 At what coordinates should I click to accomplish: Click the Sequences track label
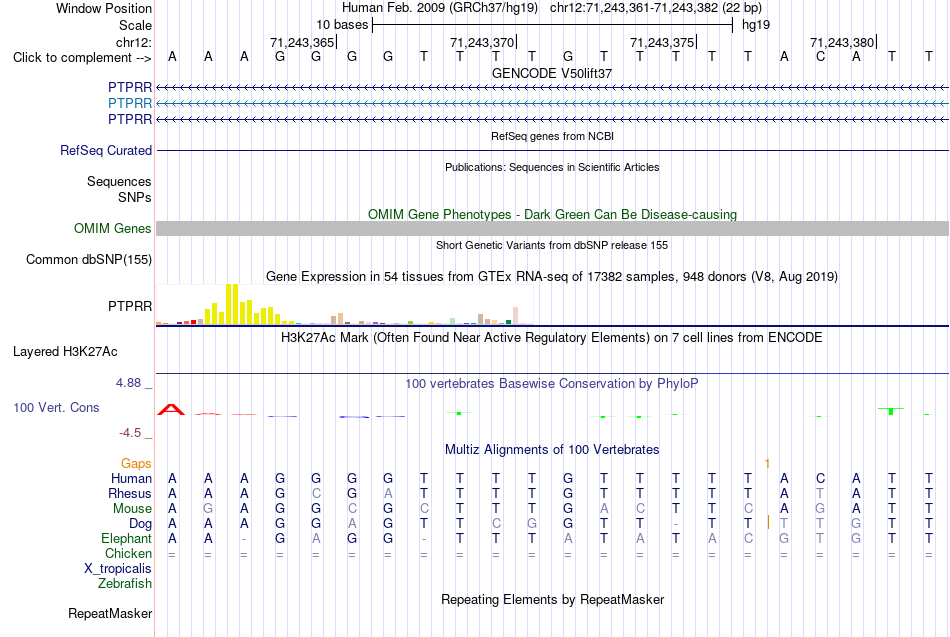119,181
